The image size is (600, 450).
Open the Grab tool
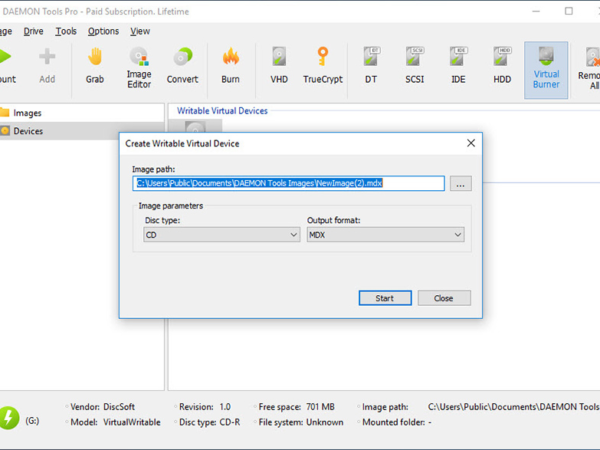pyautogui.click(x=95, y=65)
